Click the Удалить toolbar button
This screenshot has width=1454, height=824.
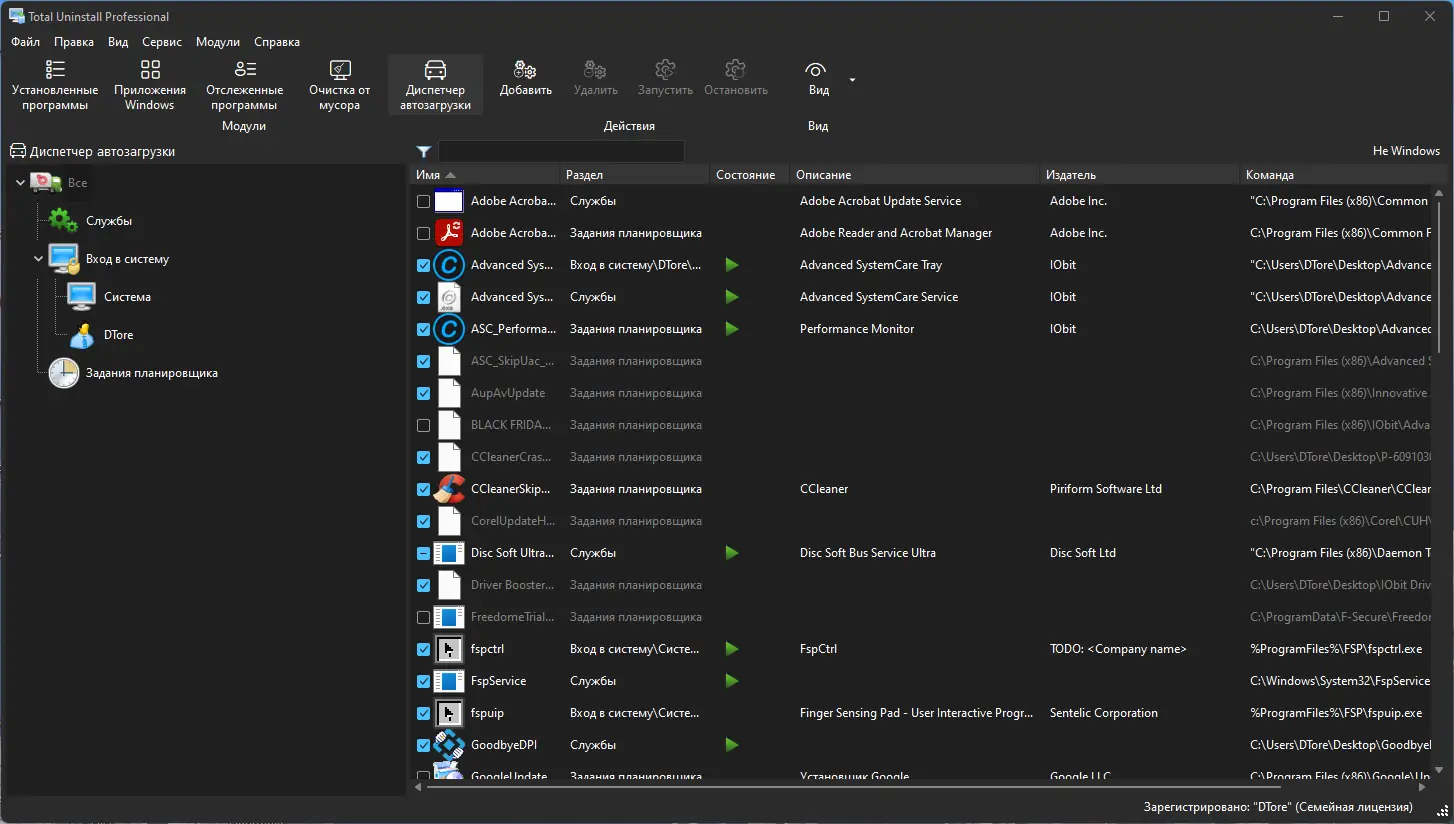click(596, 79)
